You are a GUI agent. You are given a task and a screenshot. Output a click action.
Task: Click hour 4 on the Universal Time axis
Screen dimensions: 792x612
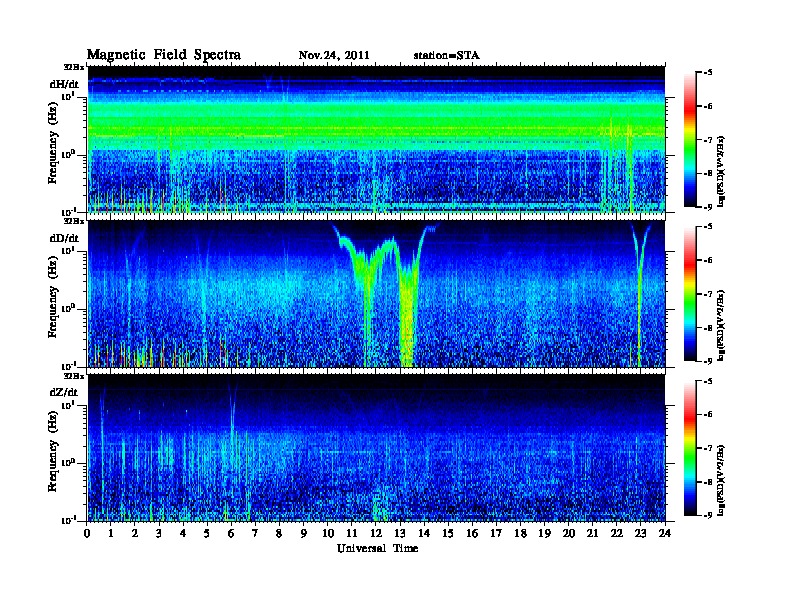tap(183, 534)
